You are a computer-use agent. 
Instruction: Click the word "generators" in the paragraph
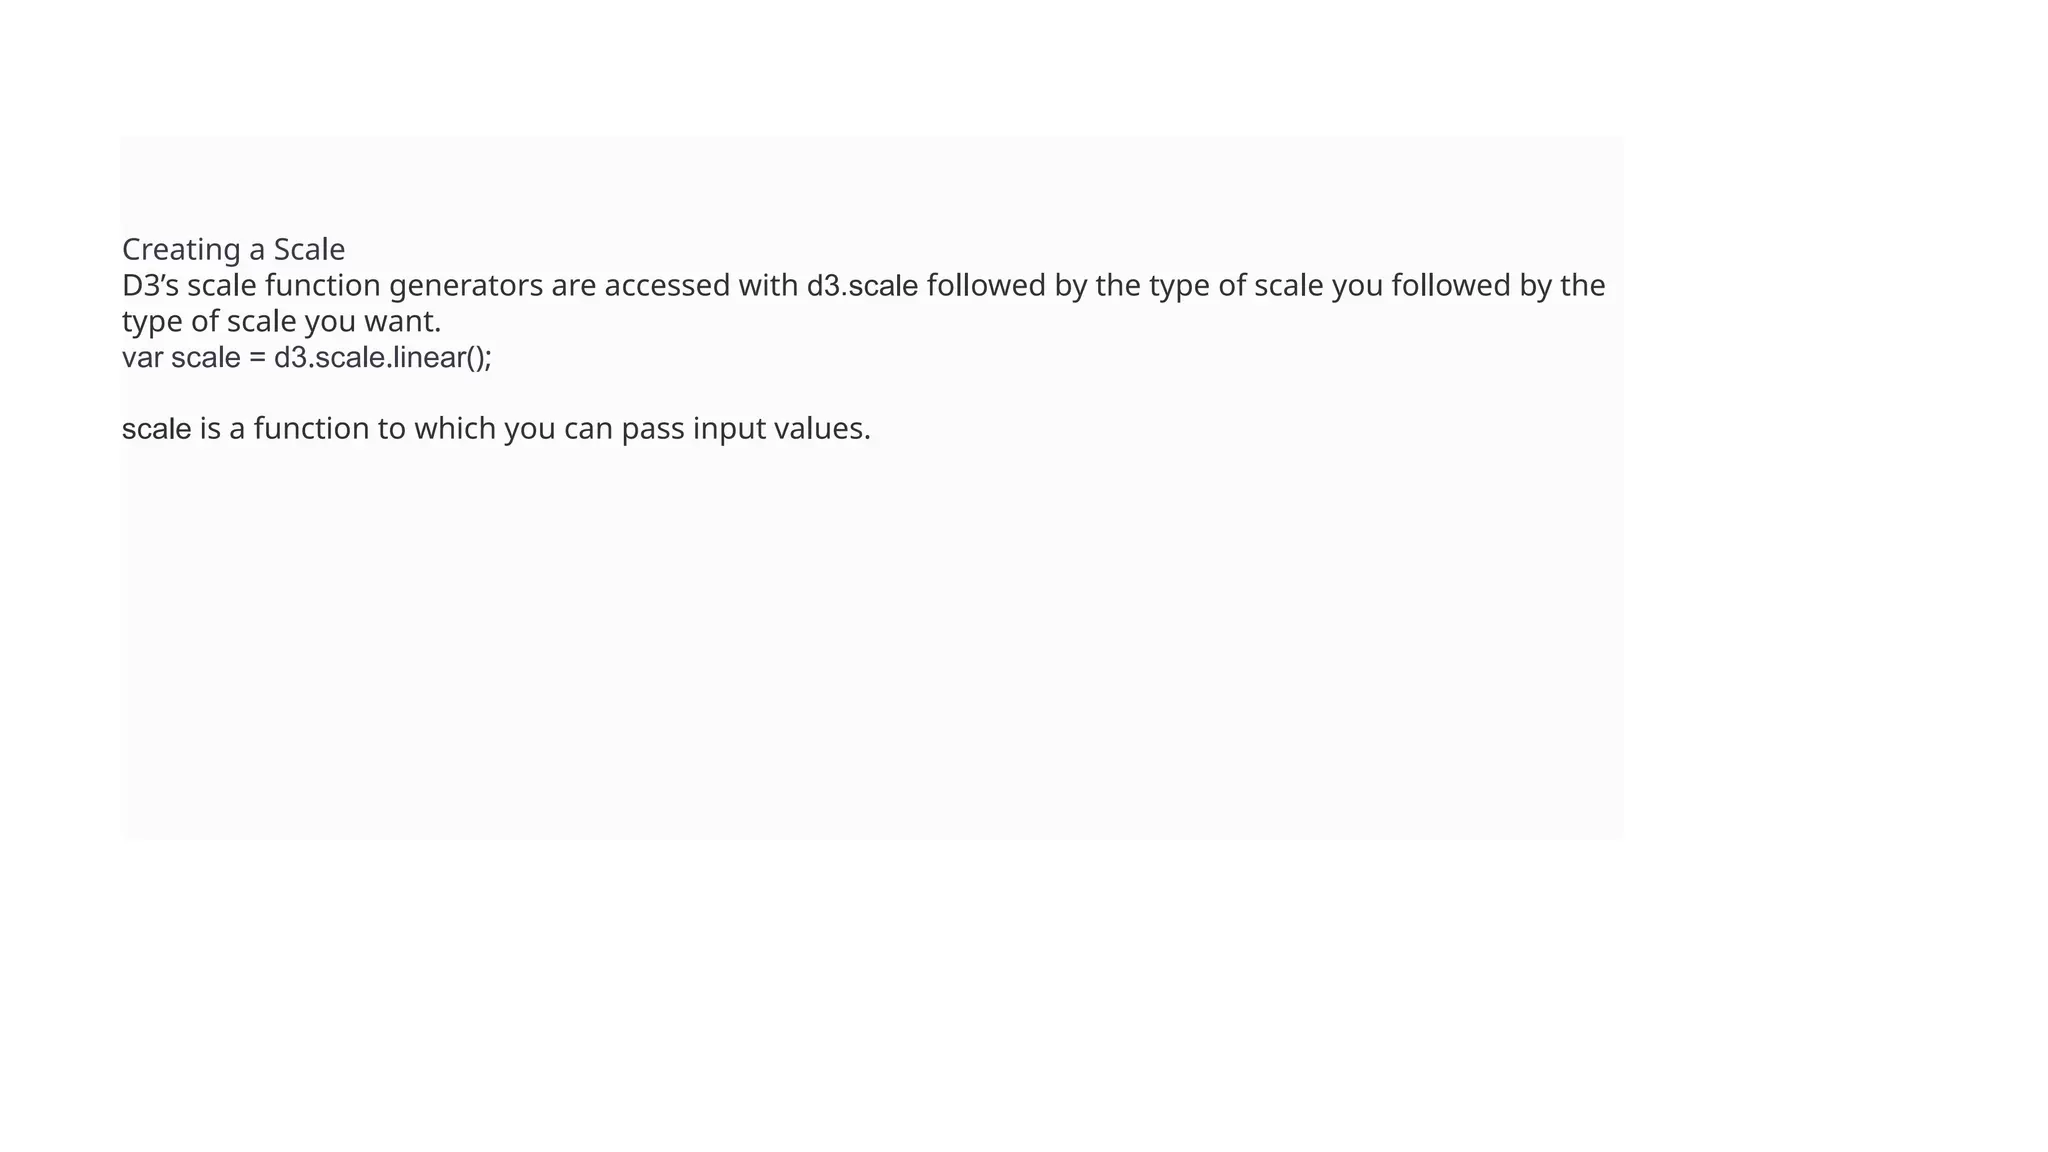[465, 286]
